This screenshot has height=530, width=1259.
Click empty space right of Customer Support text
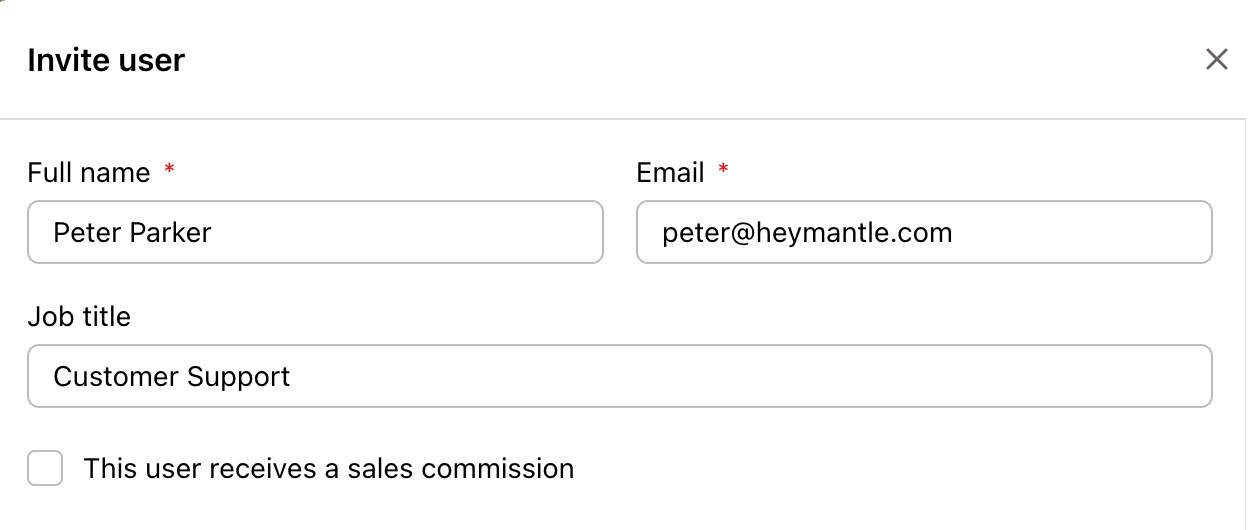click(750, 377)
